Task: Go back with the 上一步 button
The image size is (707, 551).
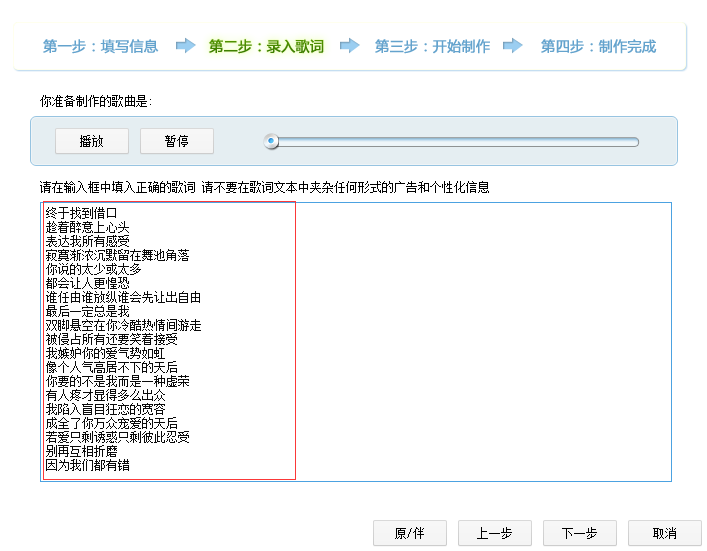Action: pyautogui.click(x=495, y=533)
